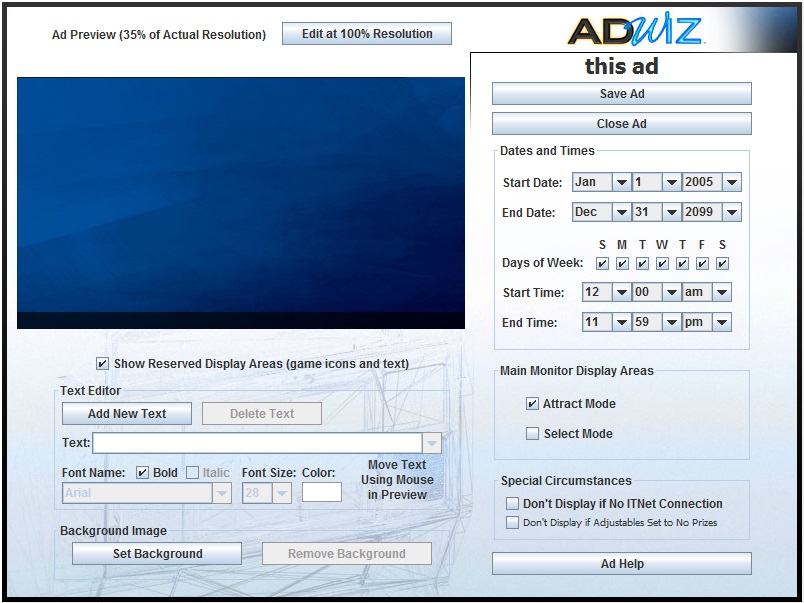This screenshot has height=603, width=804.
Task: Open the Start Date month dropdown
Action: coord(621,182)
